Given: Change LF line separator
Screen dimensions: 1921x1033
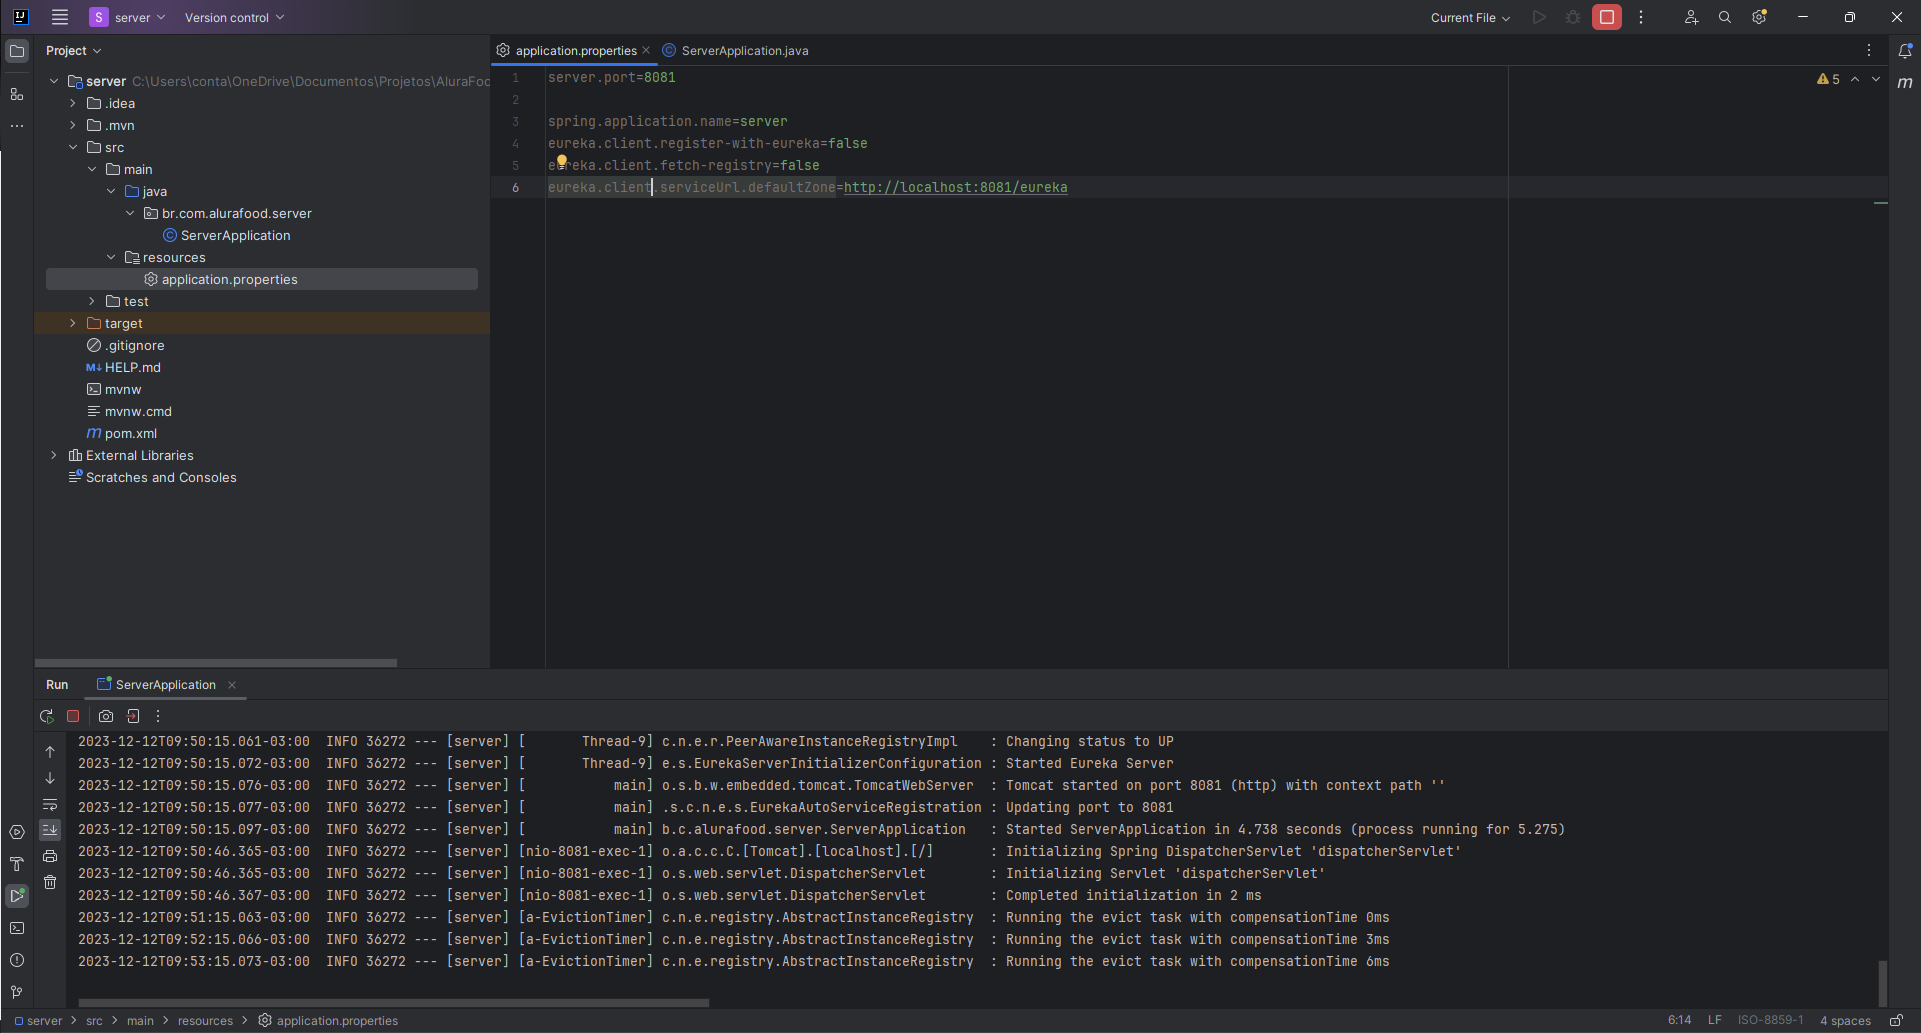Looking at the screenshot, I should pos(1714,1020).
